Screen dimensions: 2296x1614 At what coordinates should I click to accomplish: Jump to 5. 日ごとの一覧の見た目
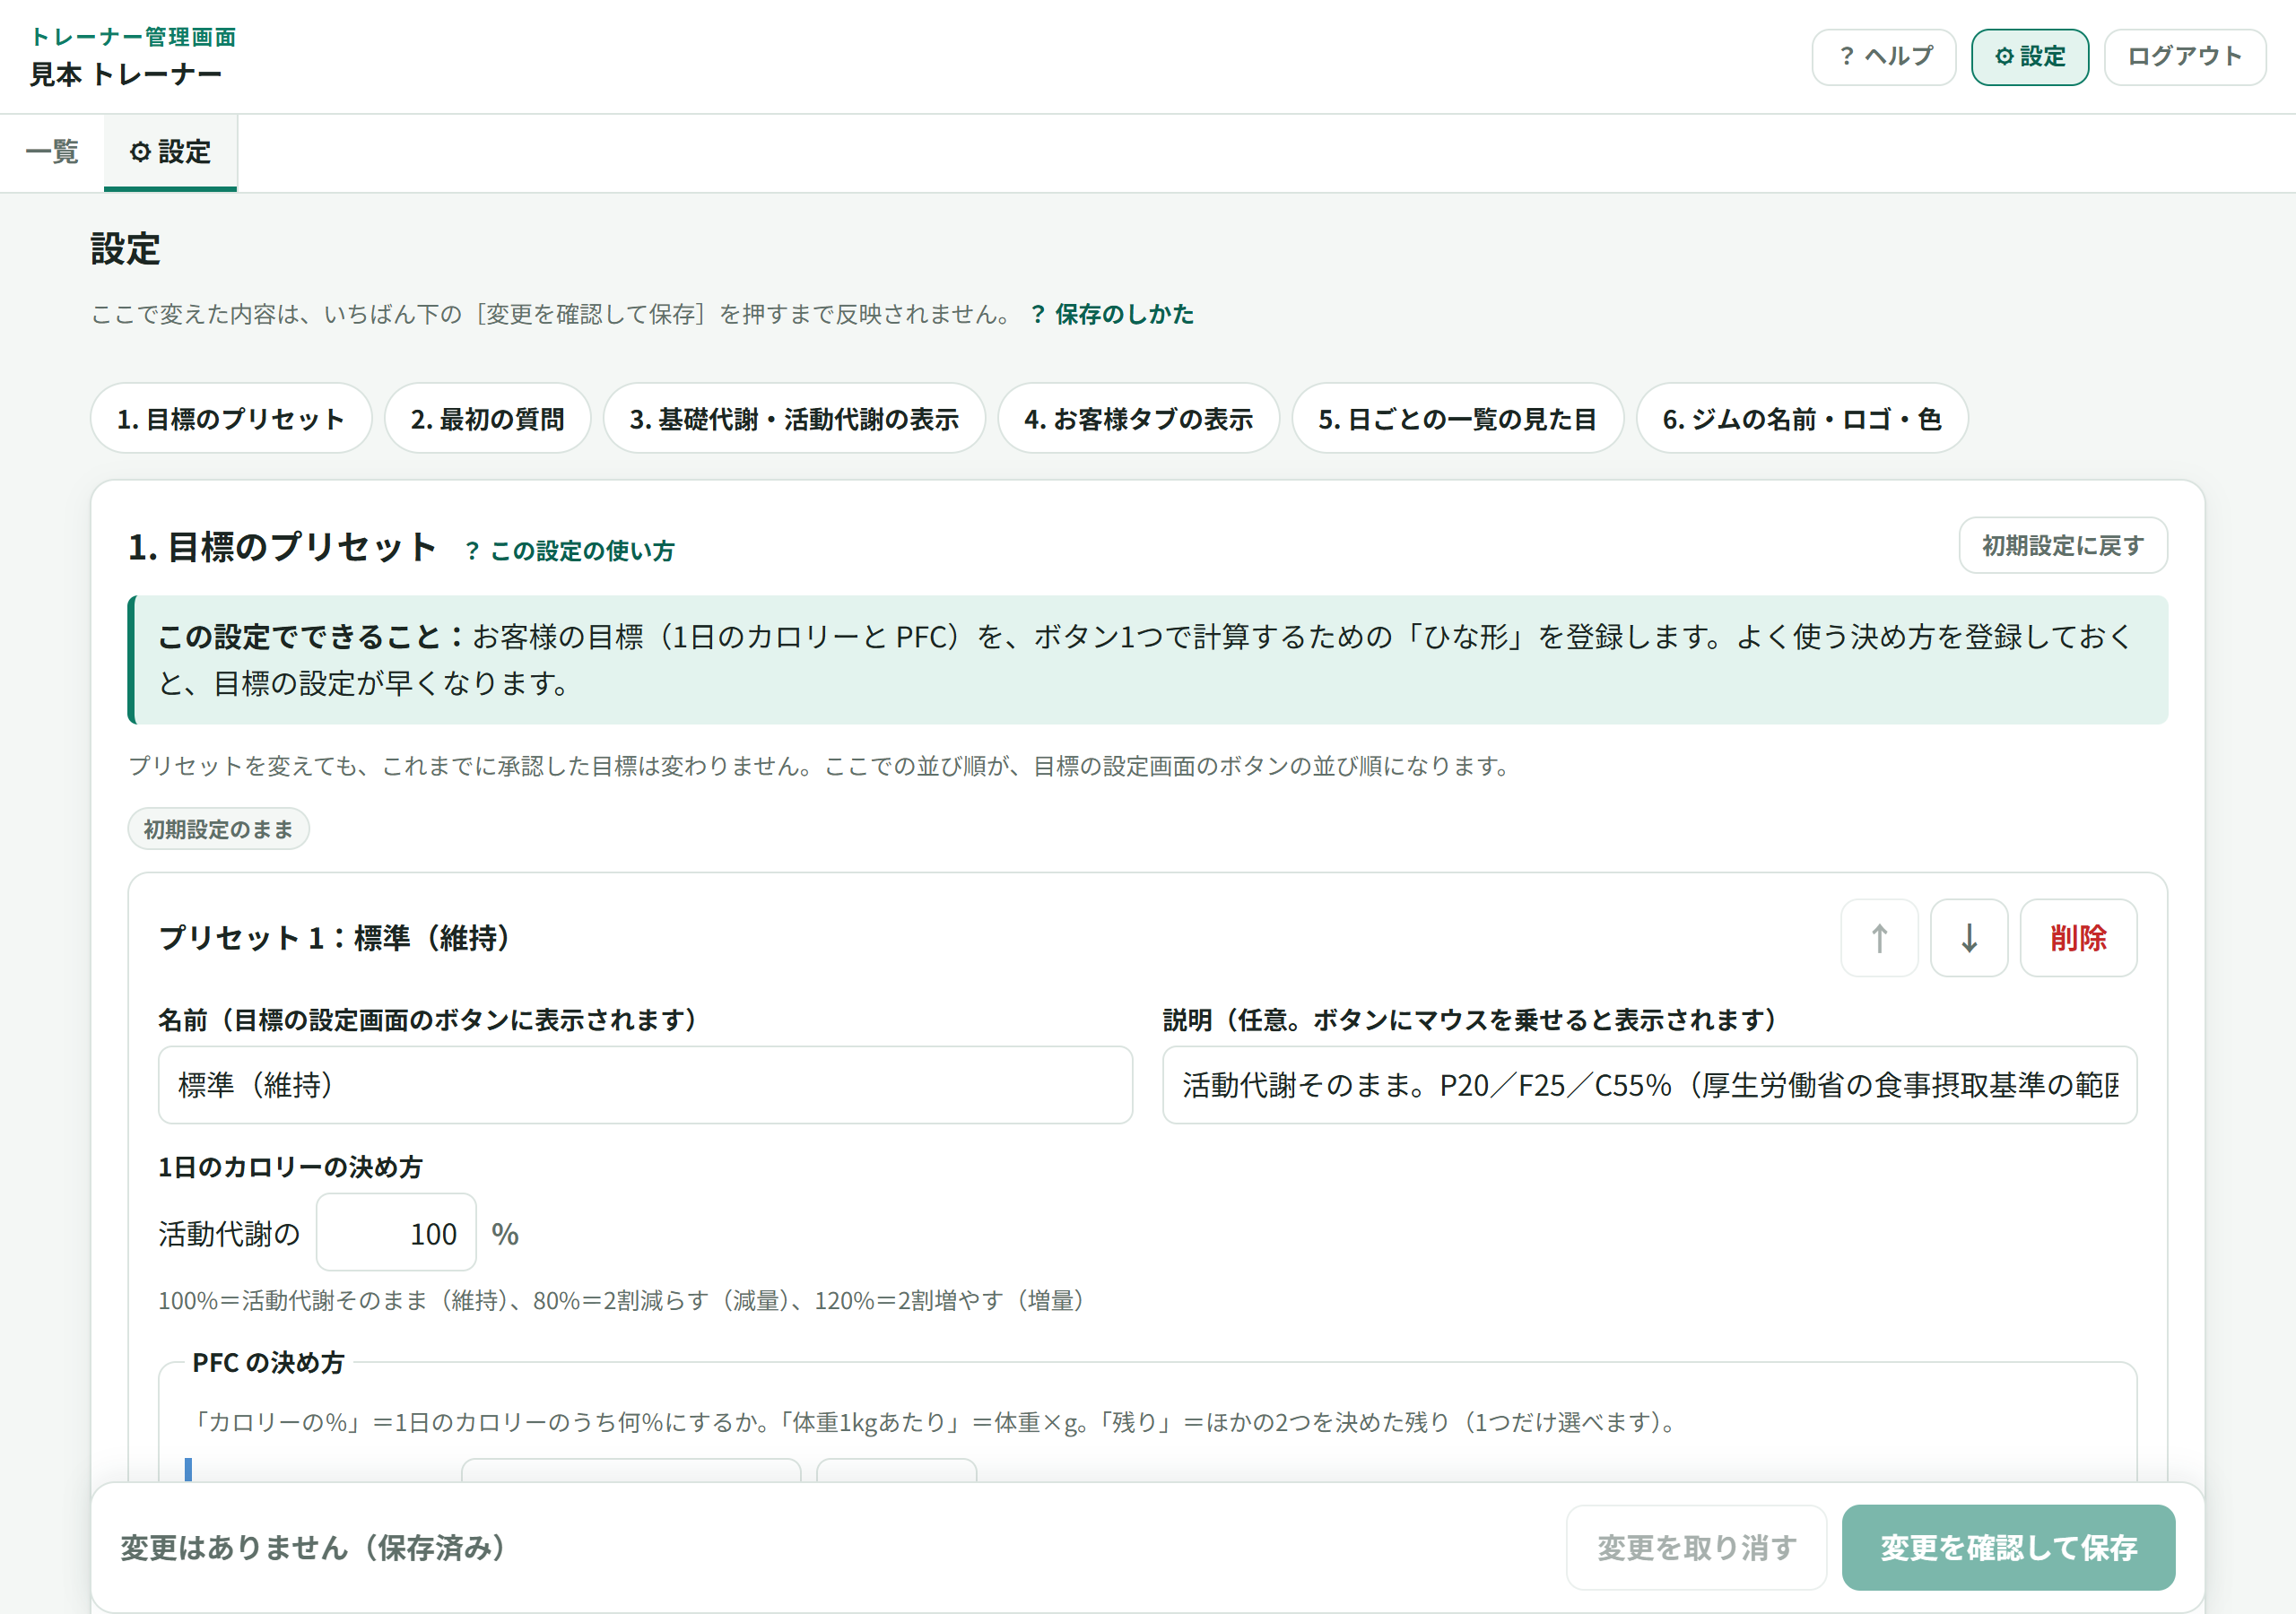tap(1457, 418)
